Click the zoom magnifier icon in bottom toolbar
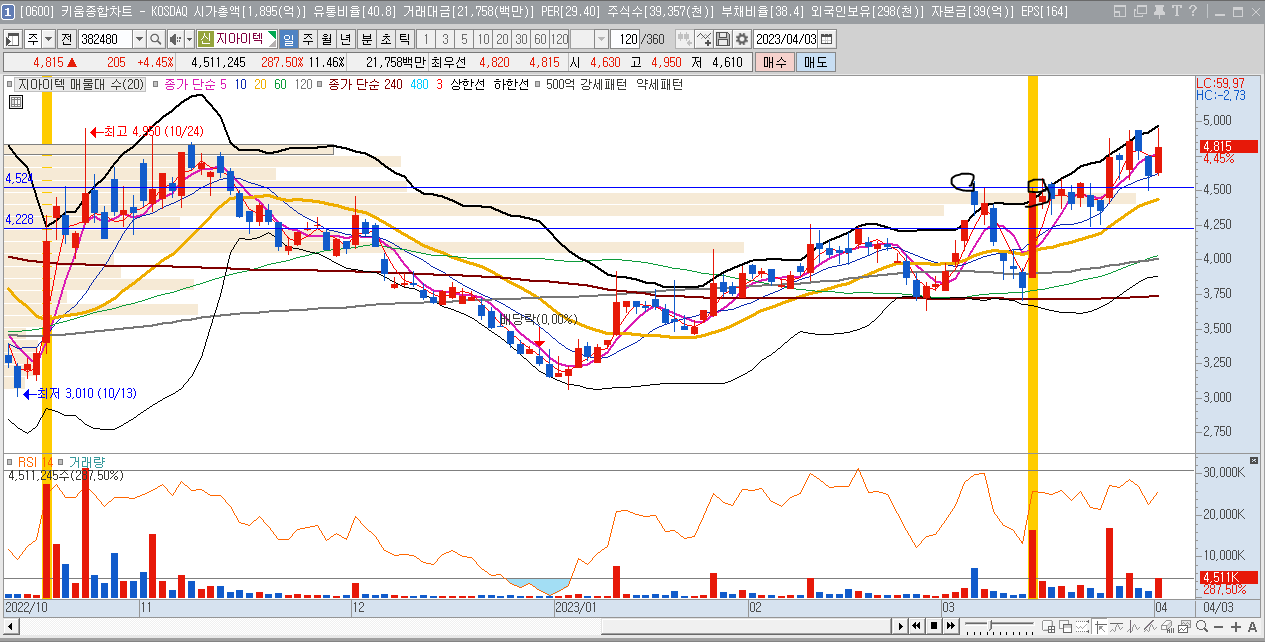 [x=1201, y=627]
